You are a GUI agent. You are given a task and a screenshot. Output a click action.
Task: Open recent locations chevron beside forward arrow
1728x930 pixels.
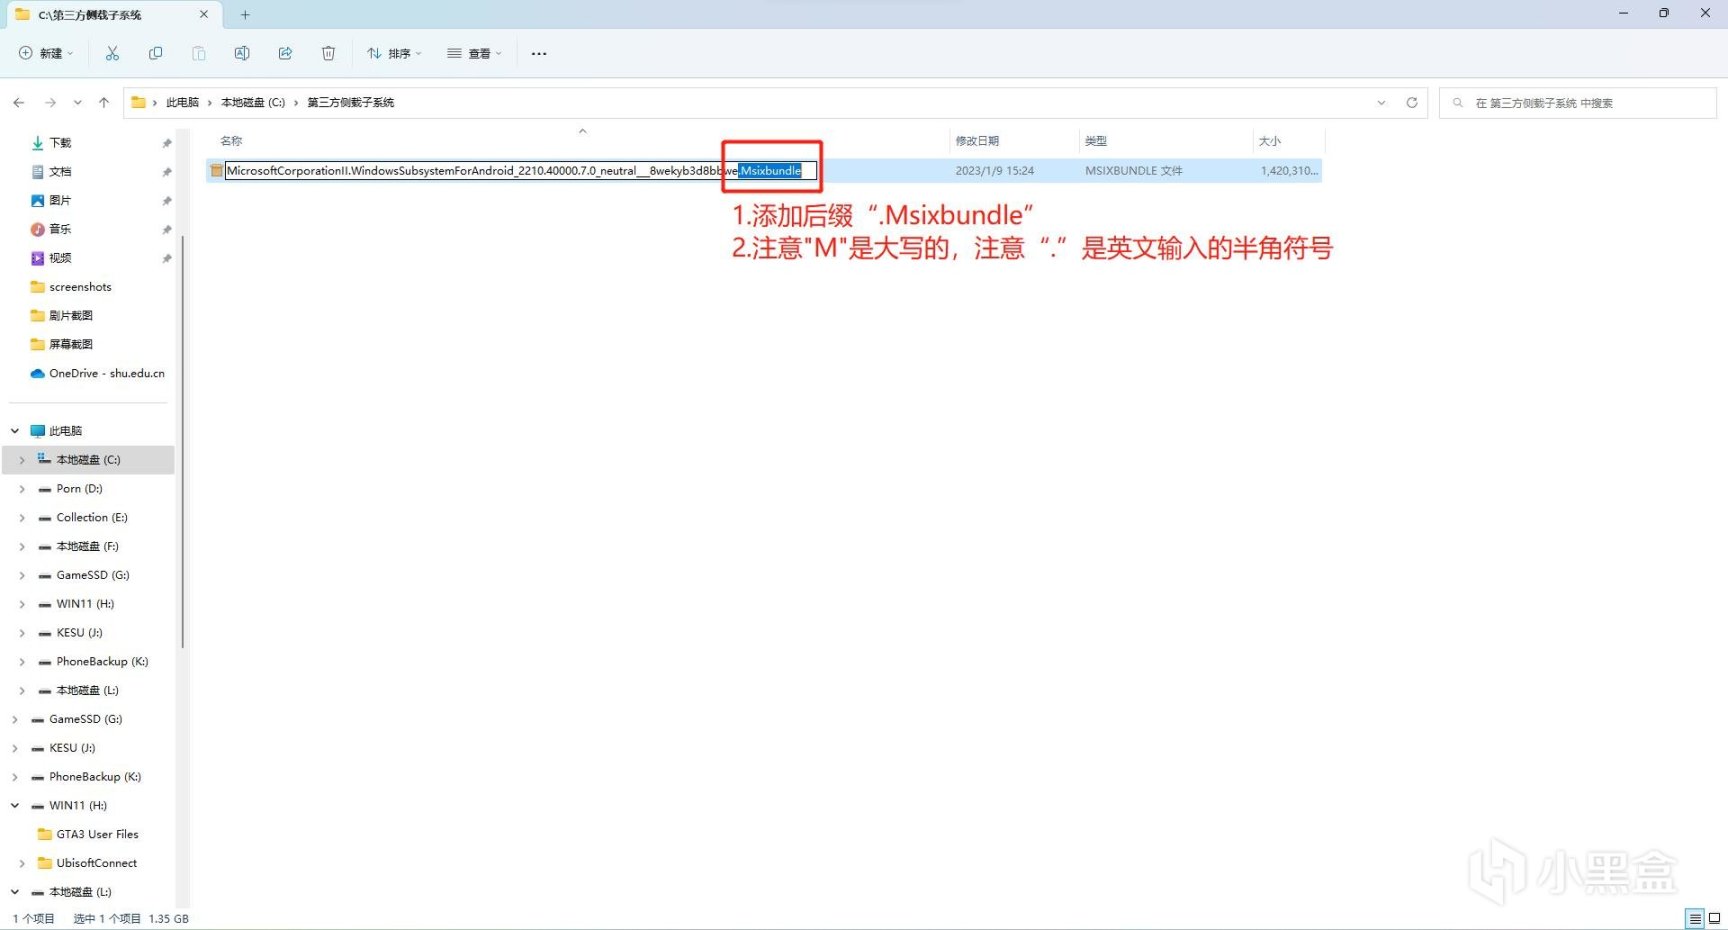coord(77,102)
